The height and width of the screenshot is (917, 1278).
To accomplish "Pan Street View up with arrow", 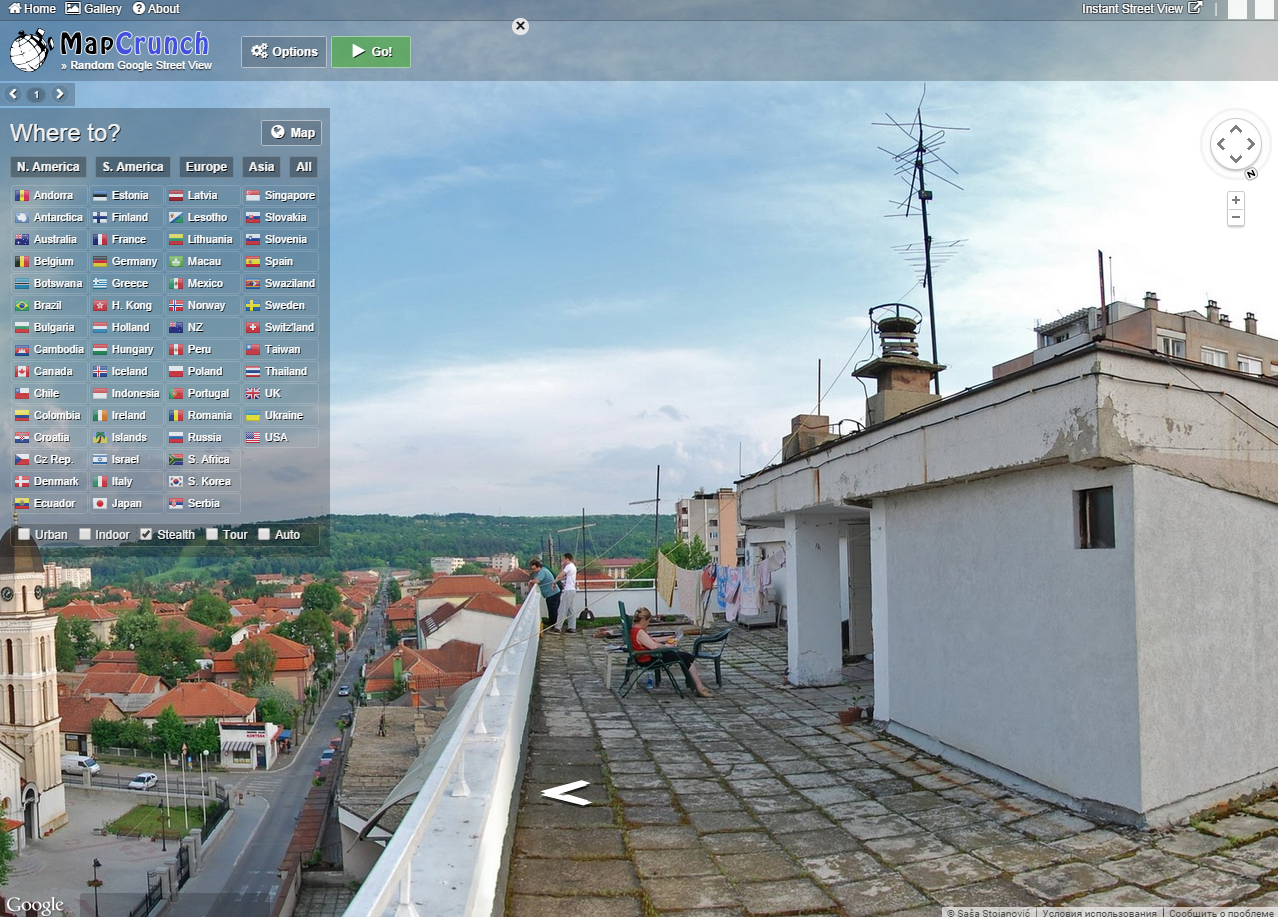I will tap(1236, 129).
